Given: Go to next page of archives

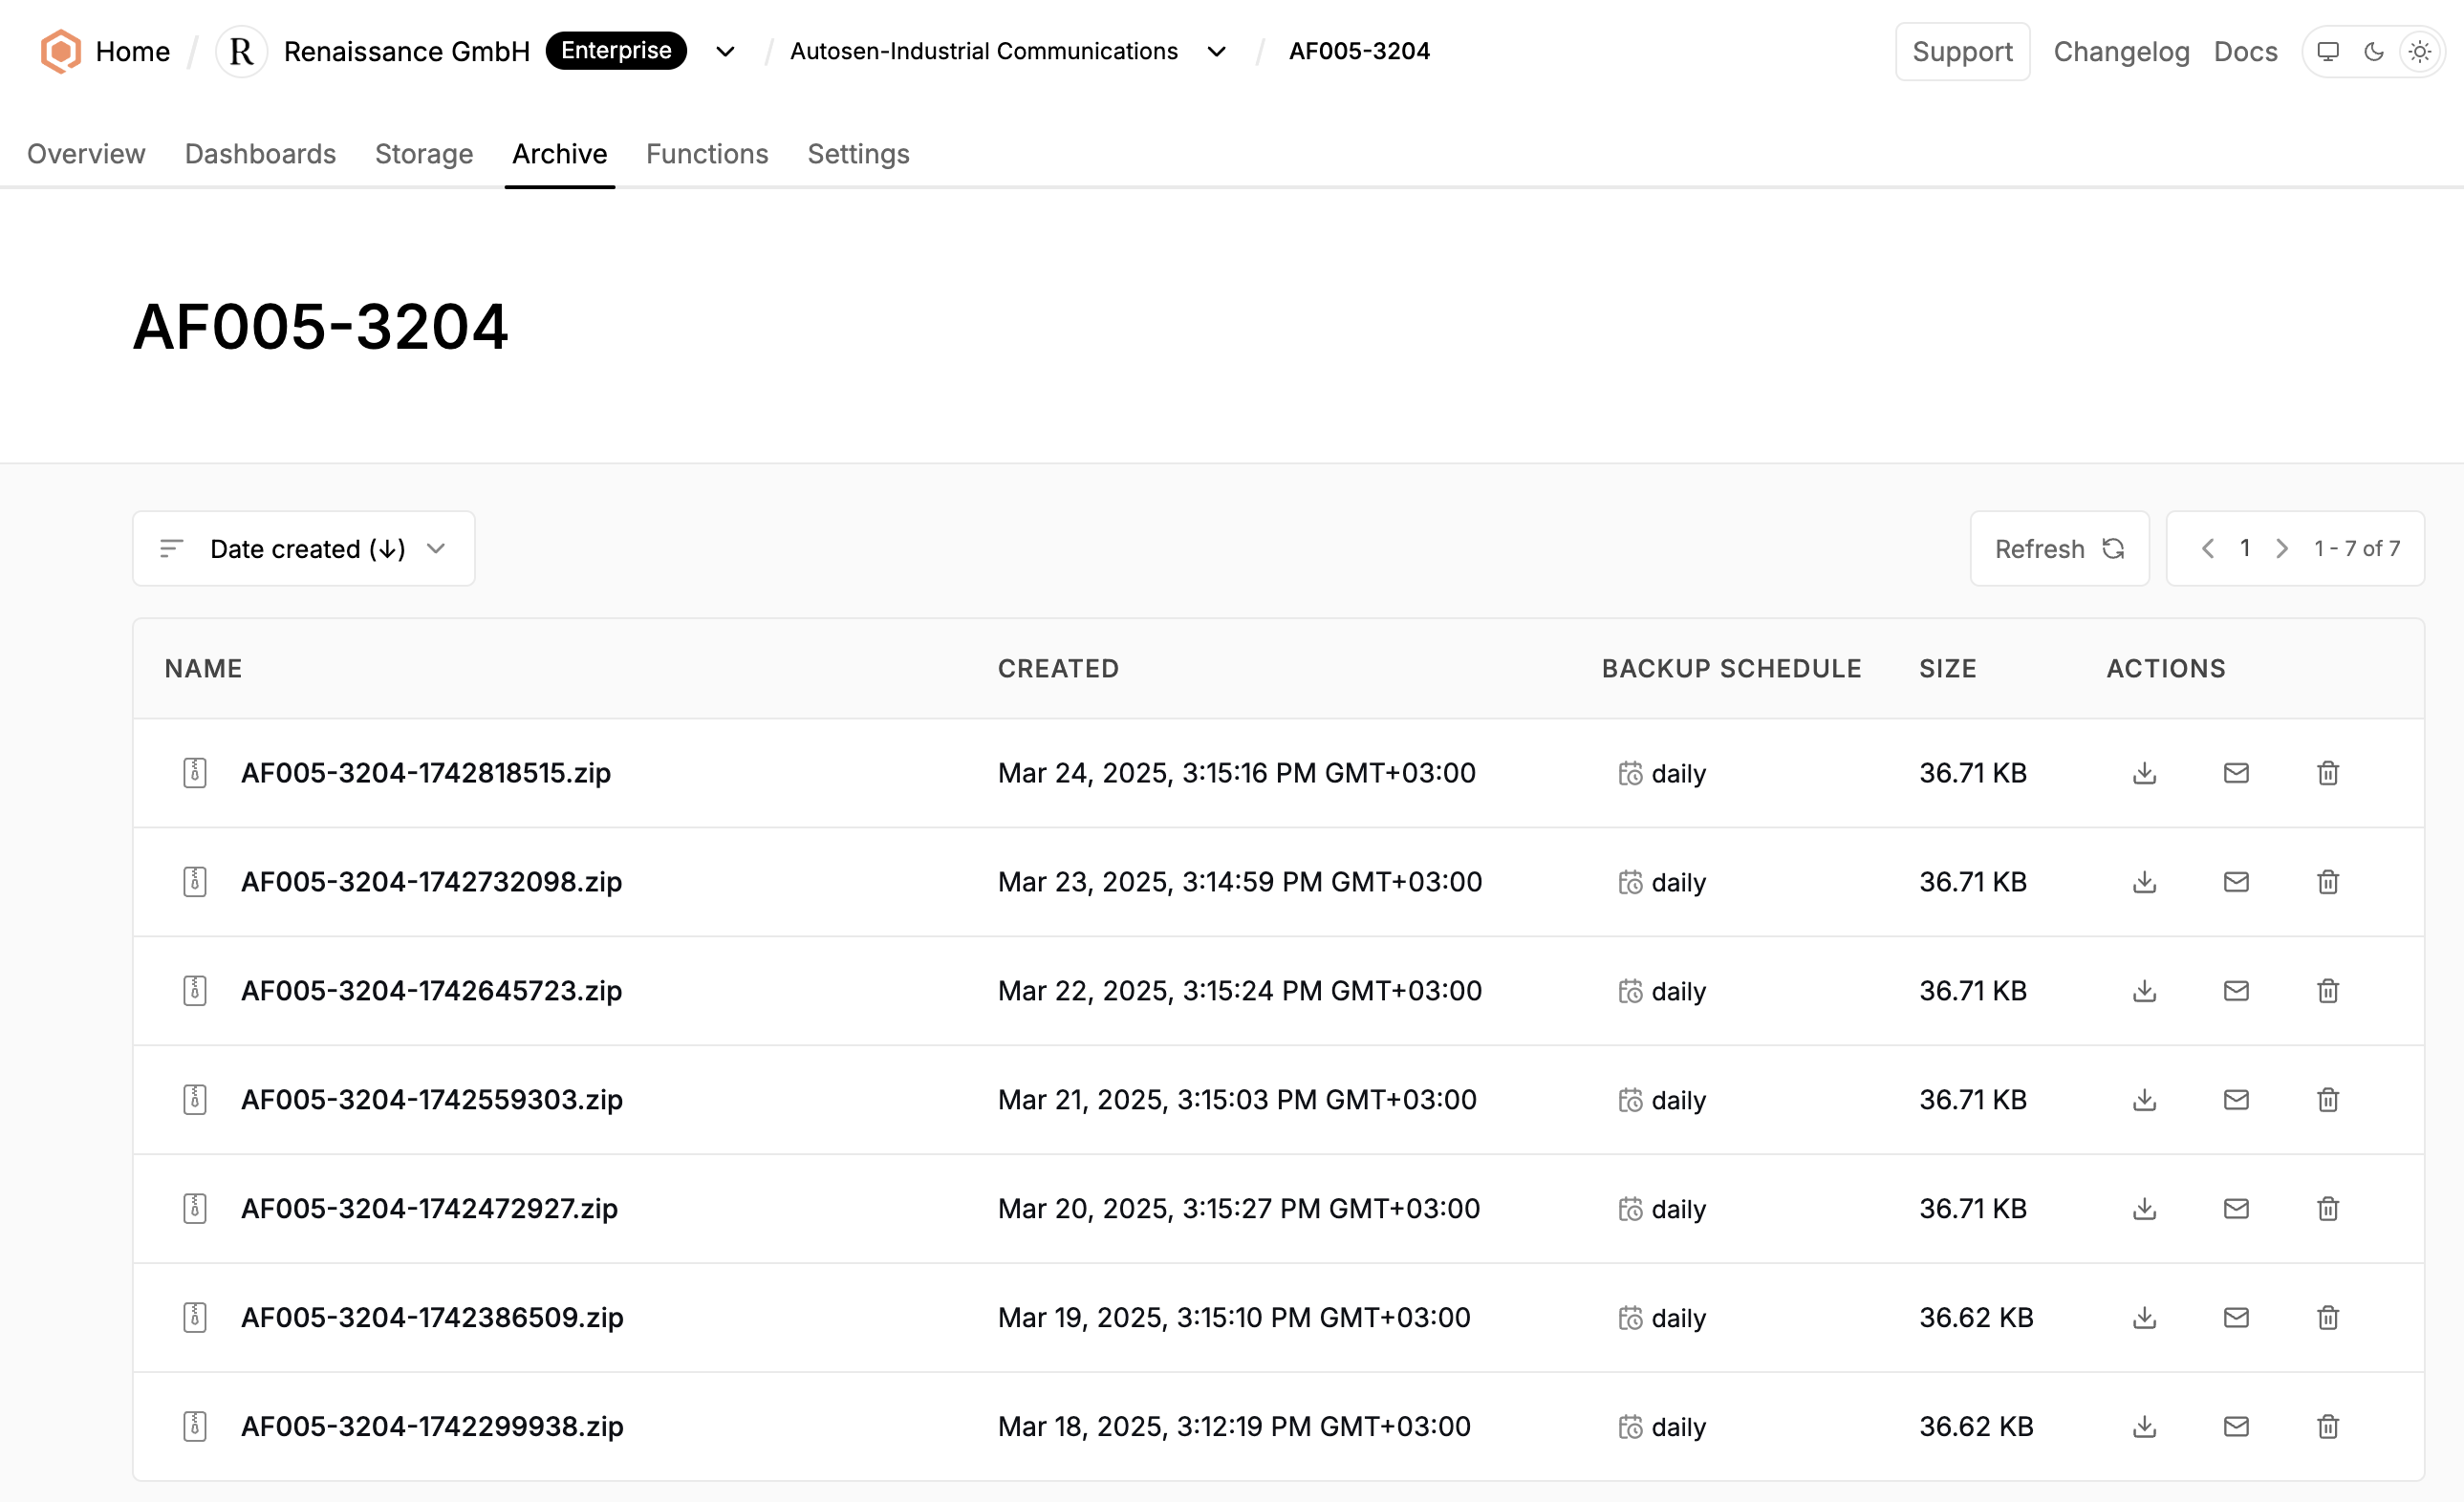Looking at the screenshot, I should [2282, 549].
